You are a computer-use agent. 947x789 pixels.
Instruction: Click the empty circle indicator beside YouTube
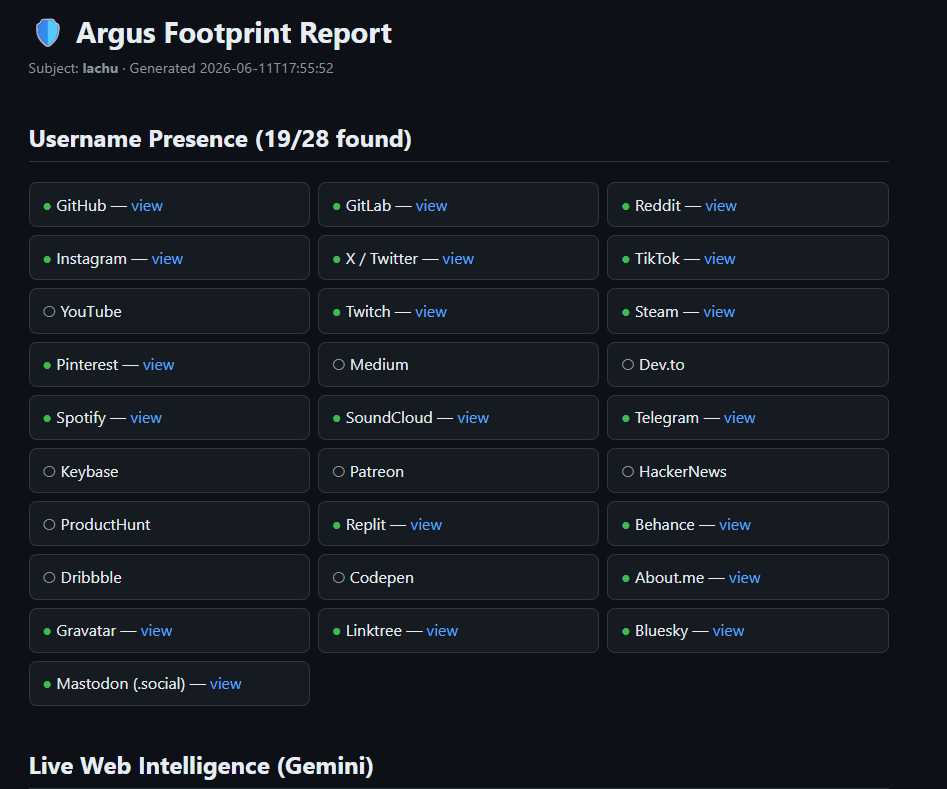click(x=50, y=312)
